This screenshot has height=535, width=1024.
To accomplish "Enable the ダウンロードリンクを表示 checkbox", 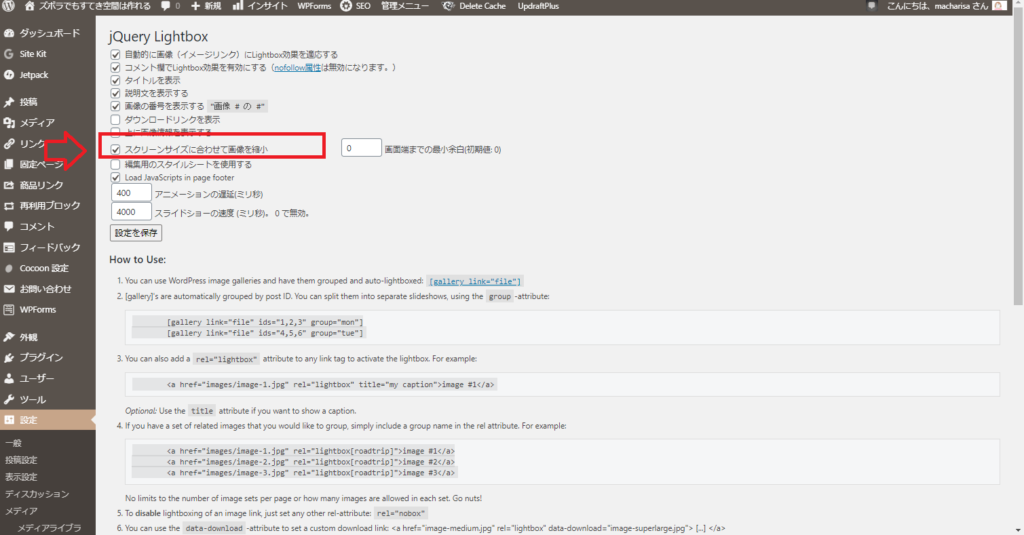I will coord(116,119).
